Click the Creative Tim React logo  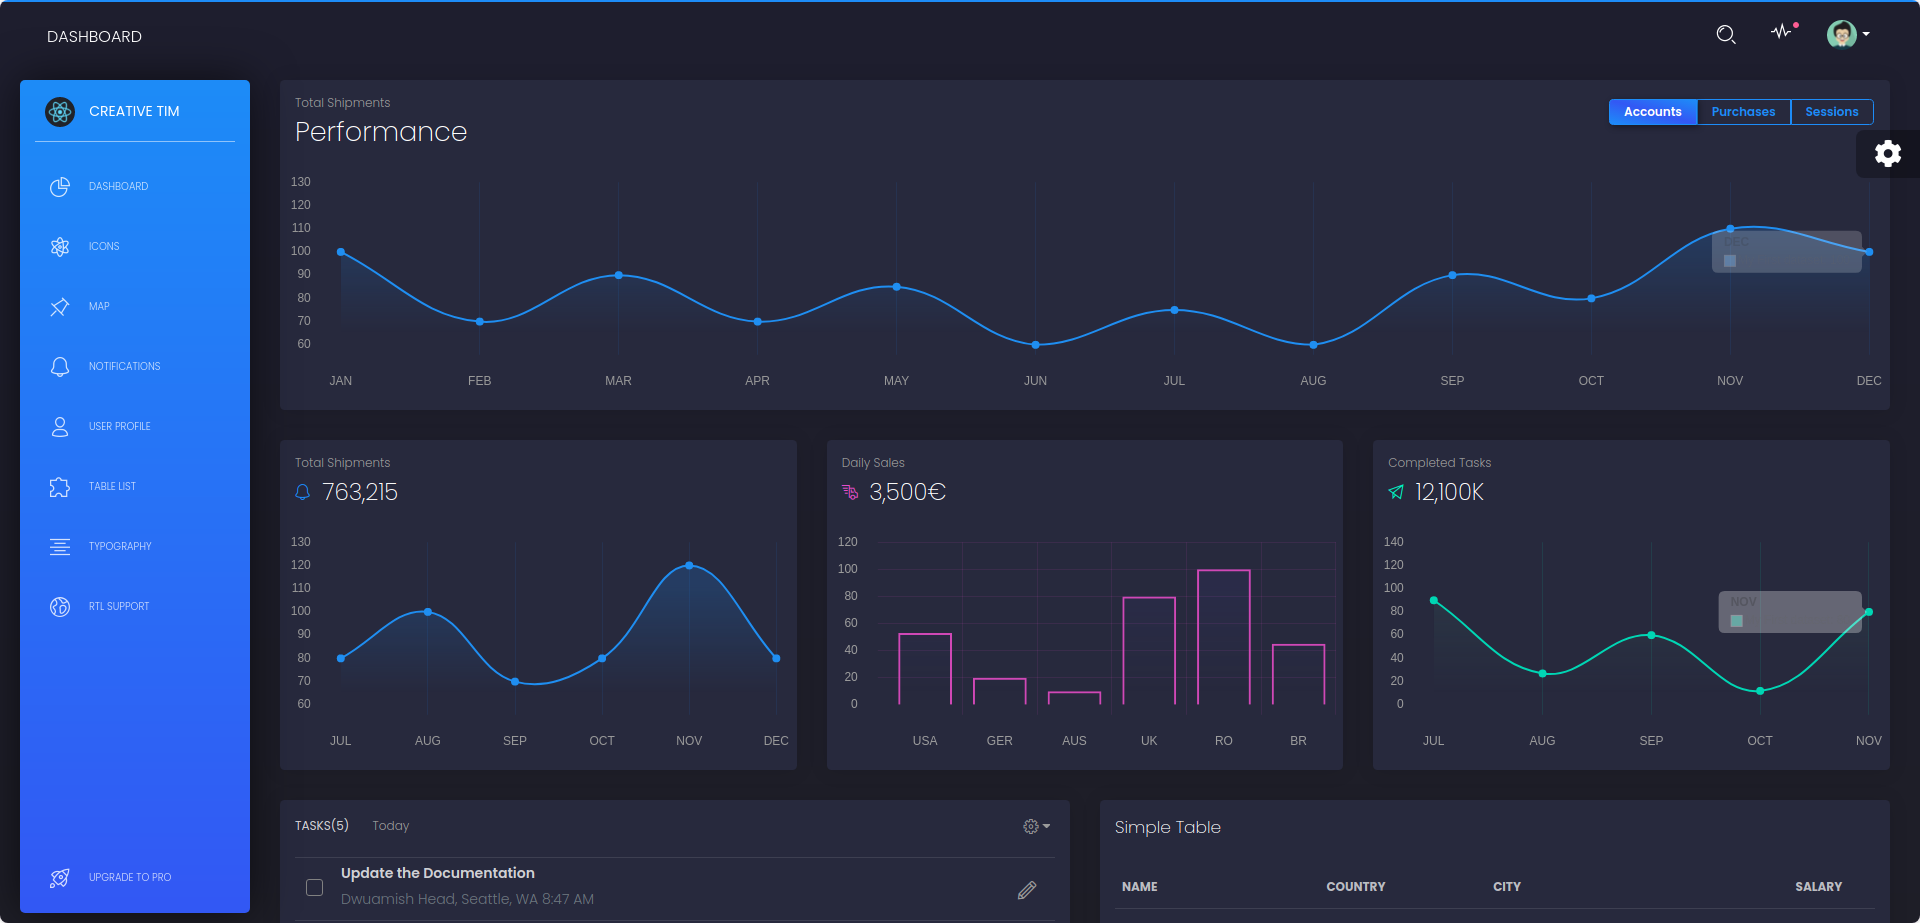pos(60,111)
